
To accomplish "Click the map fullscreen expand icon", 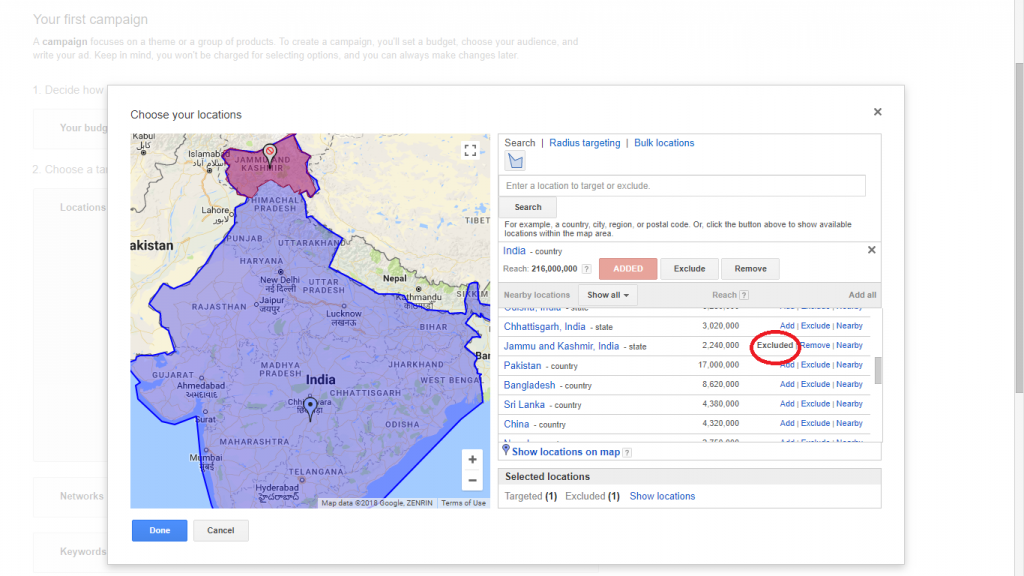I will (470, 150).
